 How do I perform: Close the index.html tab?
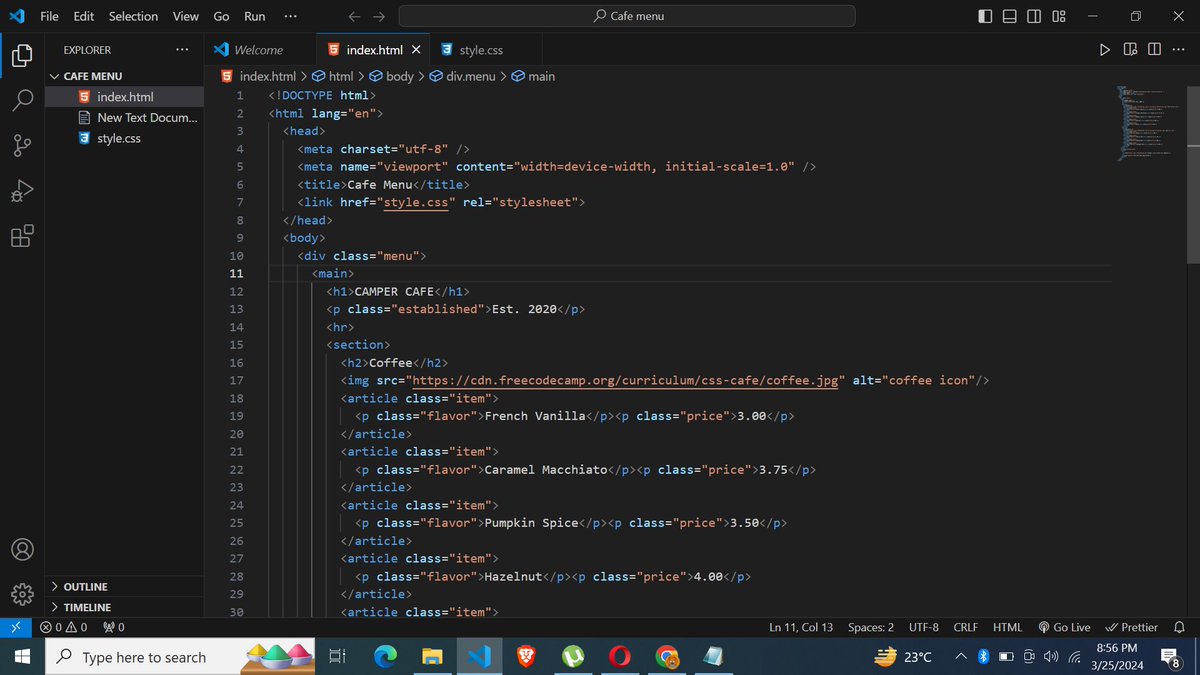click(416, 49)
